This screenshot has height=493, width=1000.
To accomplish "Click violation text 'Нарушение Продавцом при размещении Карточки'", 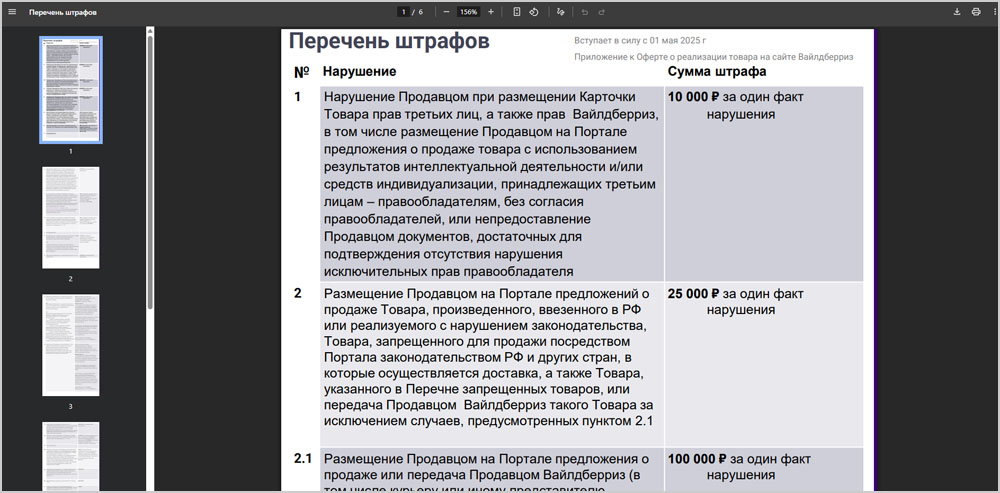I will pos(480,98).
